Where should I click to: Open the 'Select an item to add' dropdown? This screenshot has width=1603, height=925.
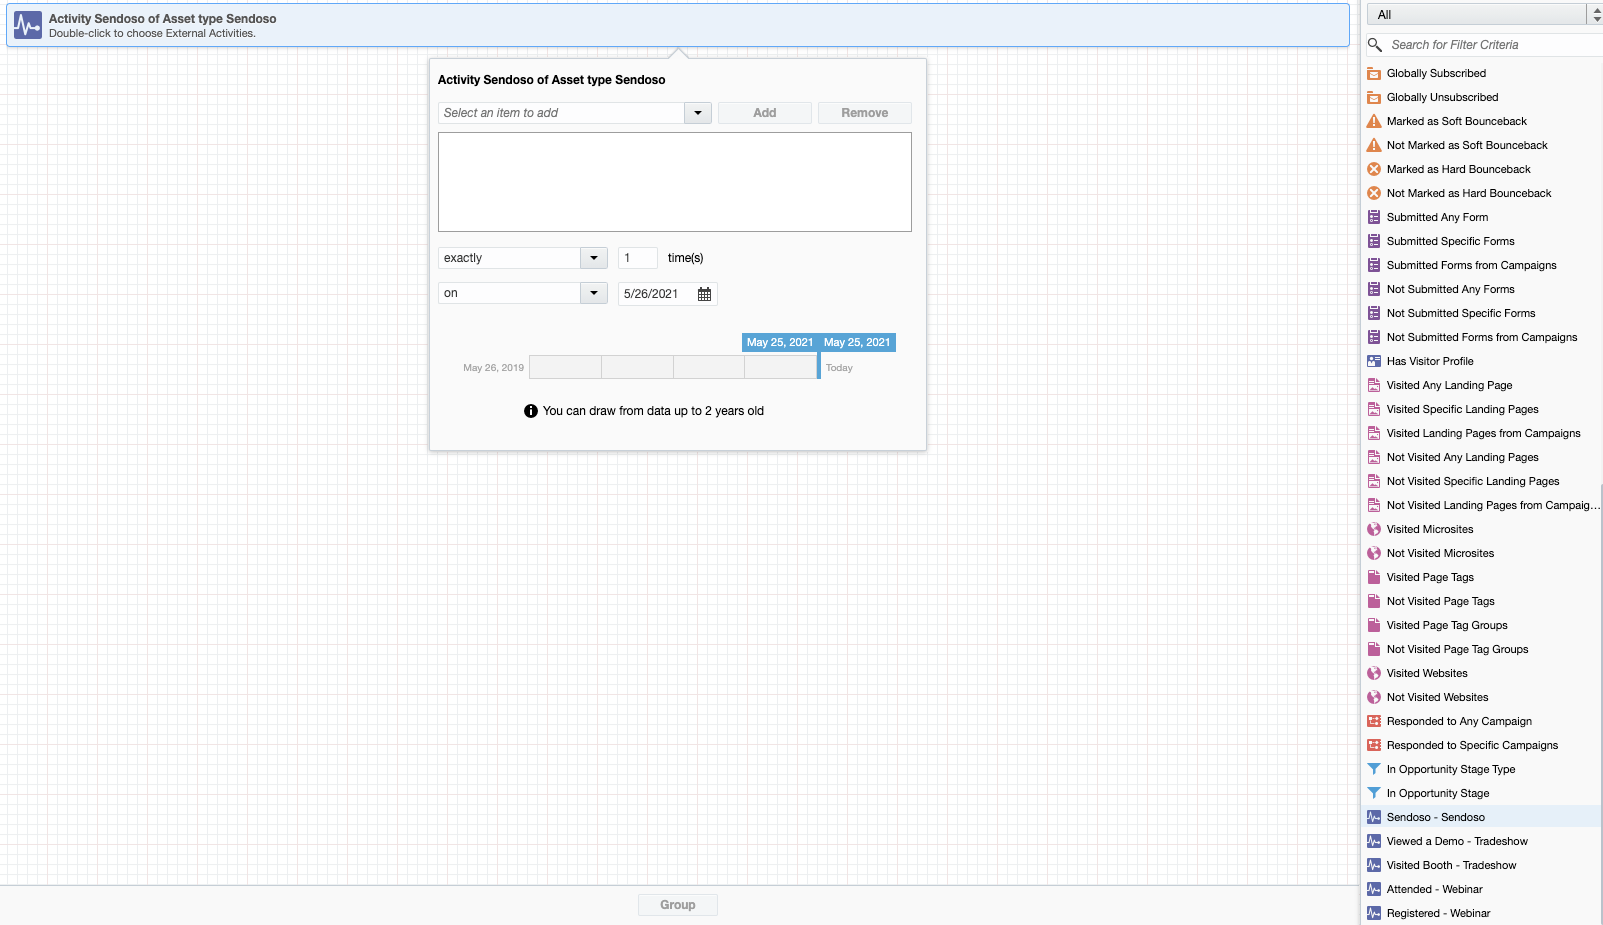[697, 113]
